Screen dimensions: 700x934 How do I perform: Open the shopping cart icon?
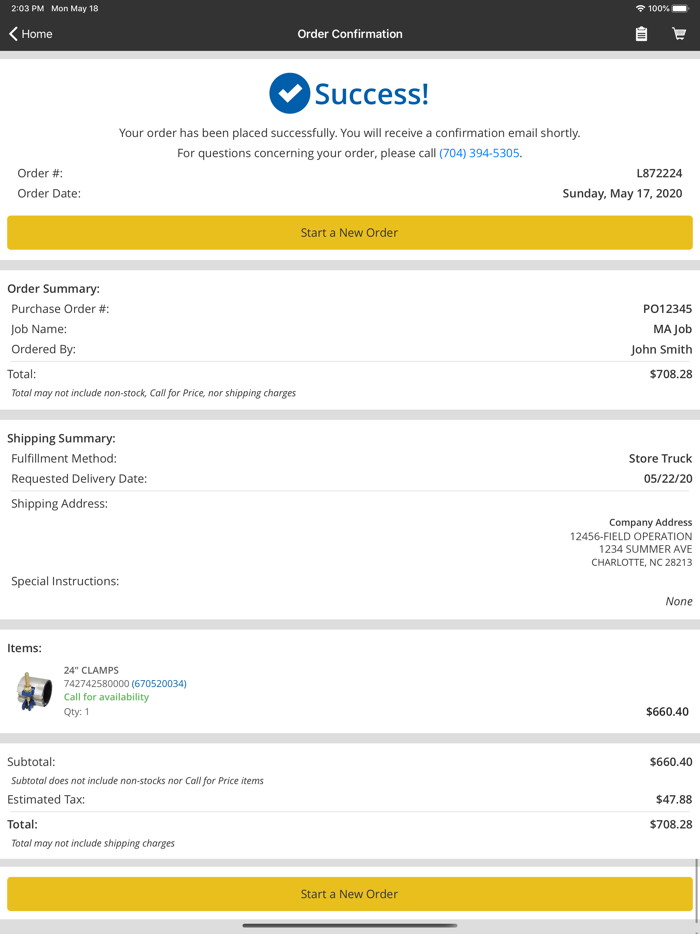point(679,33)
